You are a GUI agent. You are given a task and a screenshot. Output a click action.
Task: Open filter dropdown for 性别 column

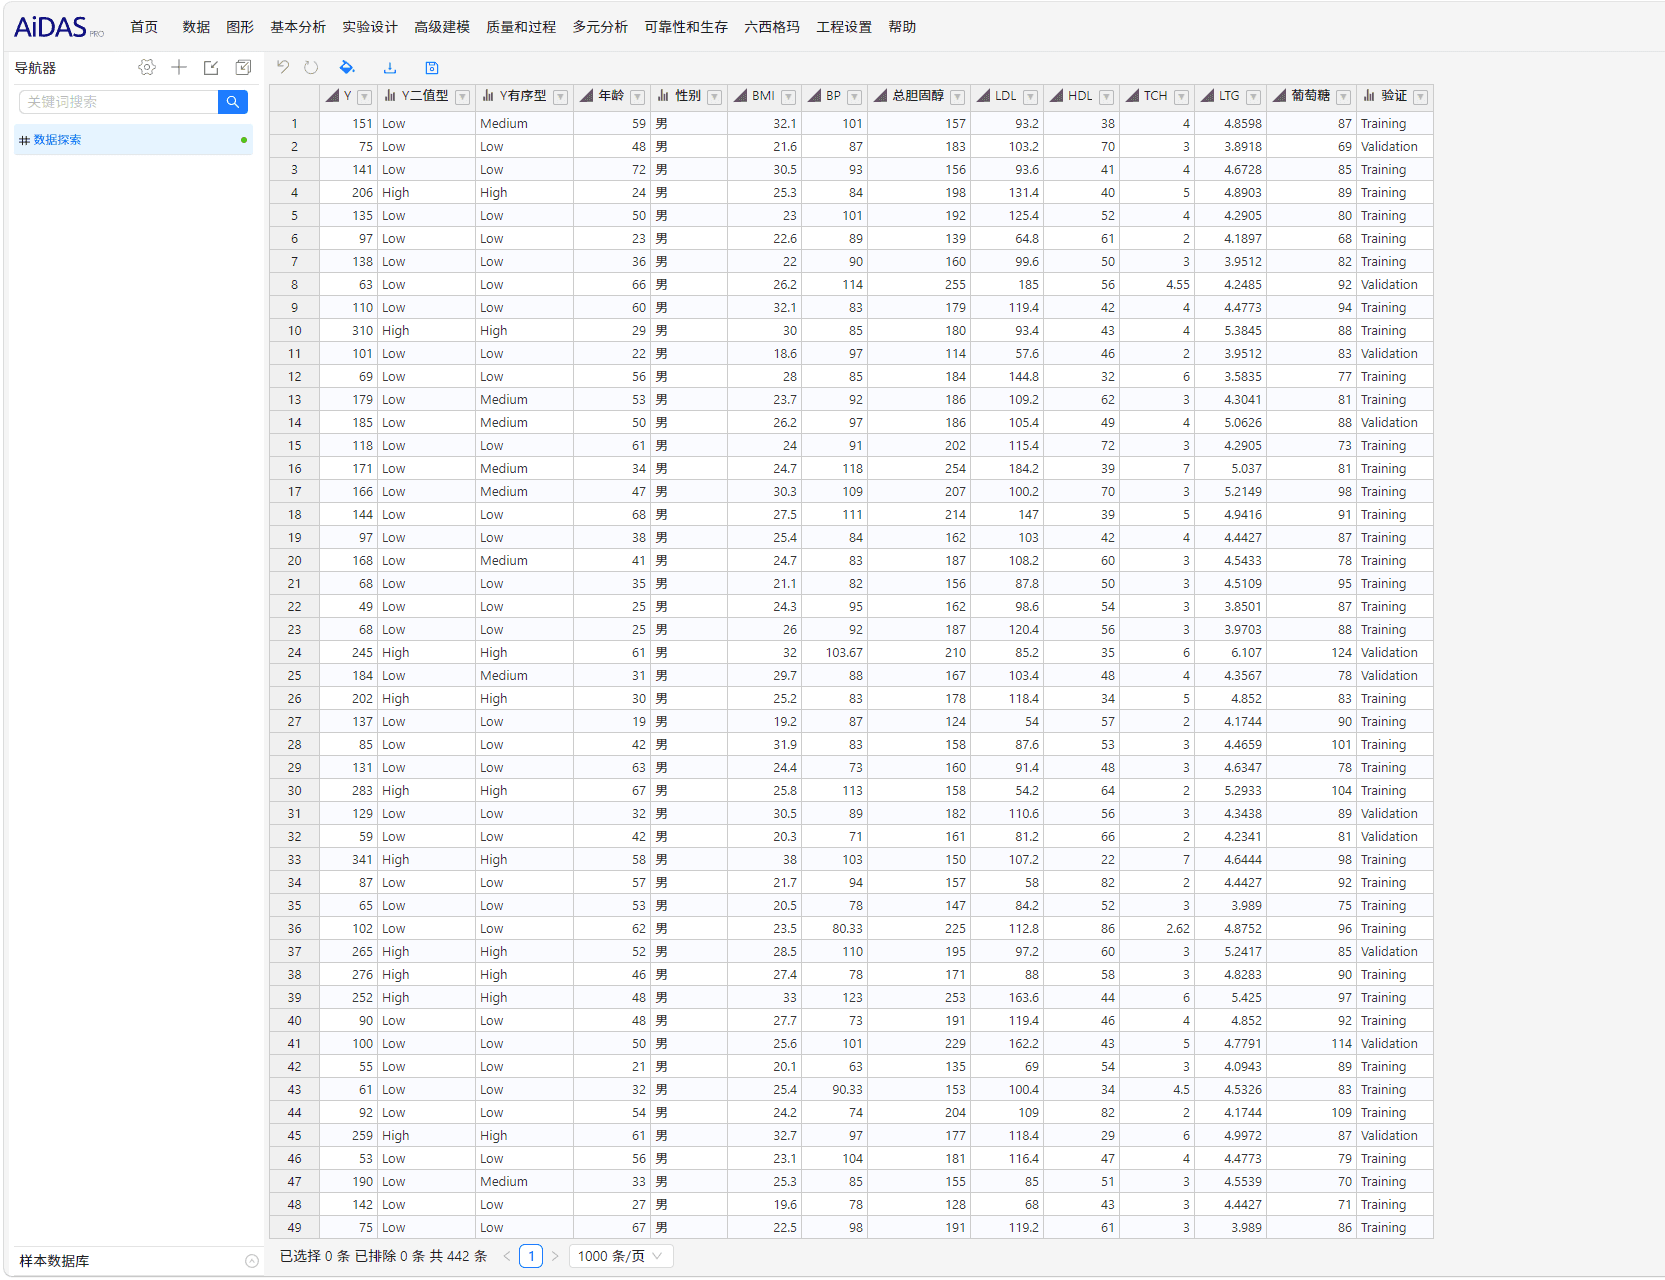(x=714, y=97)
